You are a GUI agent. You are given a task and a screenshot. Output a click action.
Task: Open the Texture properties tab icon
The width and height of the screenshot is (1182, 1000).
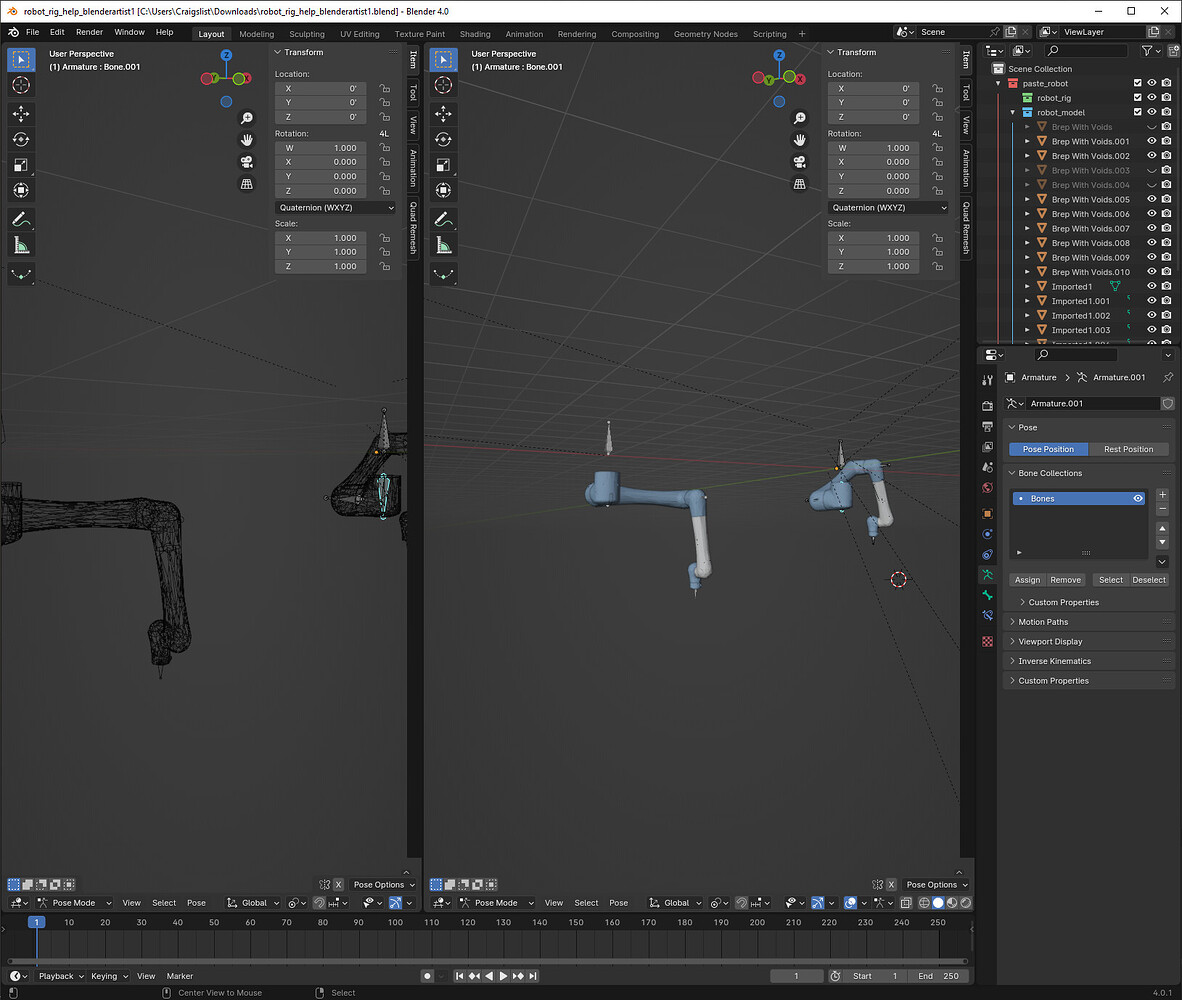click(x=988, y=641)
